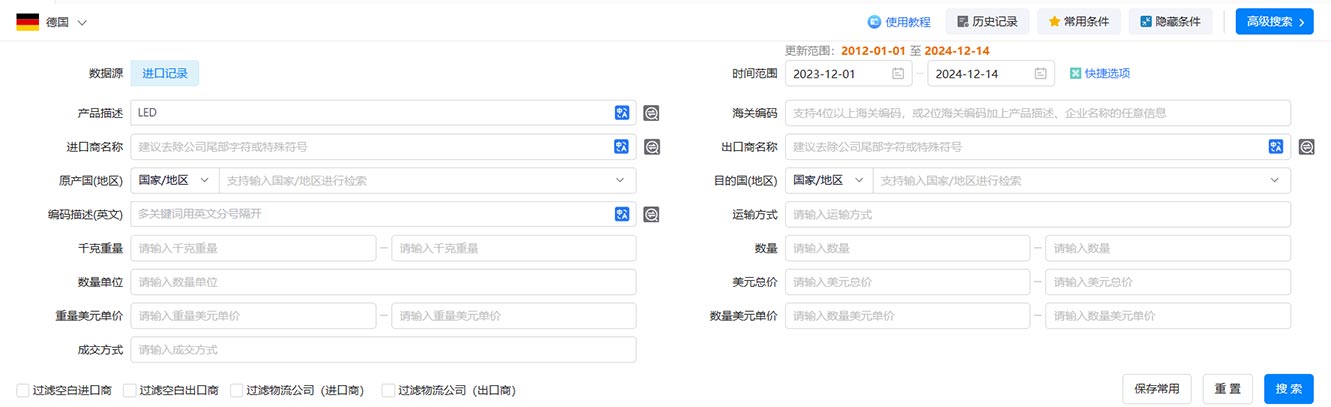Viewport: 1331px width, 407px height.
Task: Open the 德国 country selector chevron
Action: pos(82,22)
